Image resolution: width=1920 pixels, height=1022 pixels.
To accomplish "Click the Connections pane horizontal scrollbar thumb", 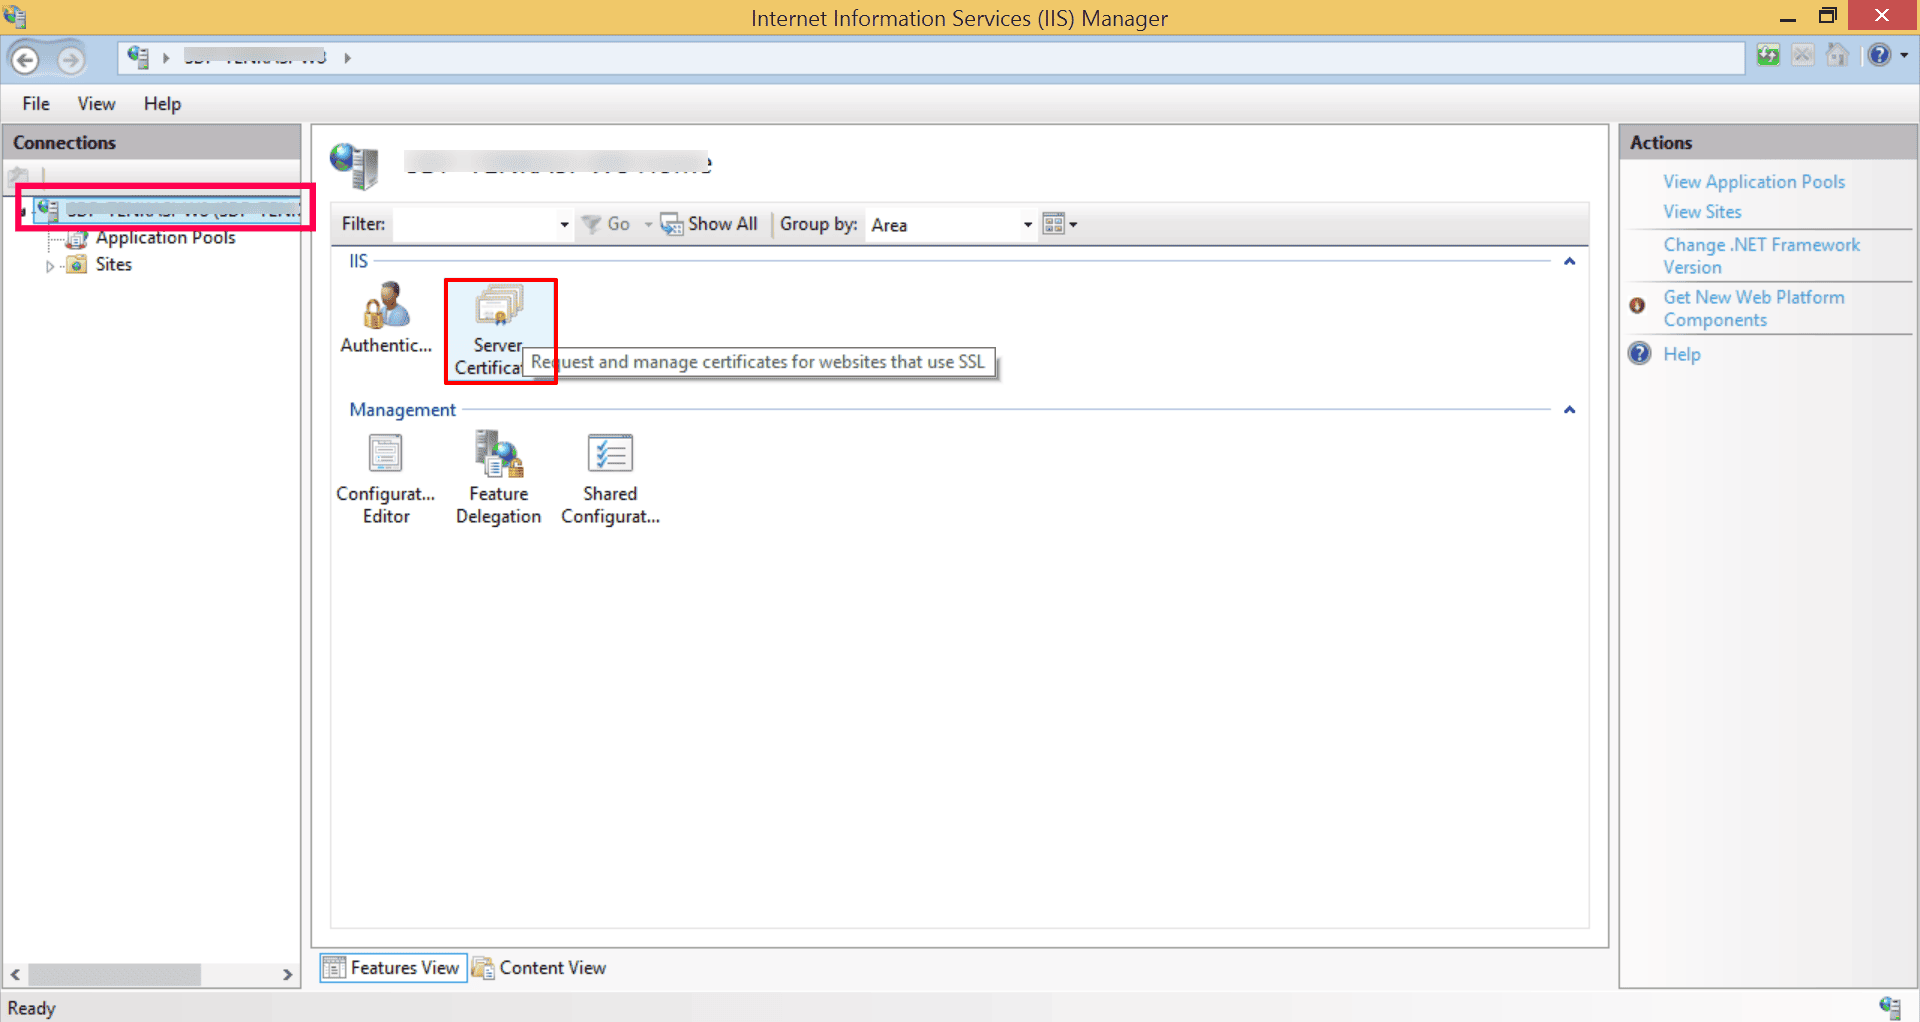I will (x=114, y=974).
